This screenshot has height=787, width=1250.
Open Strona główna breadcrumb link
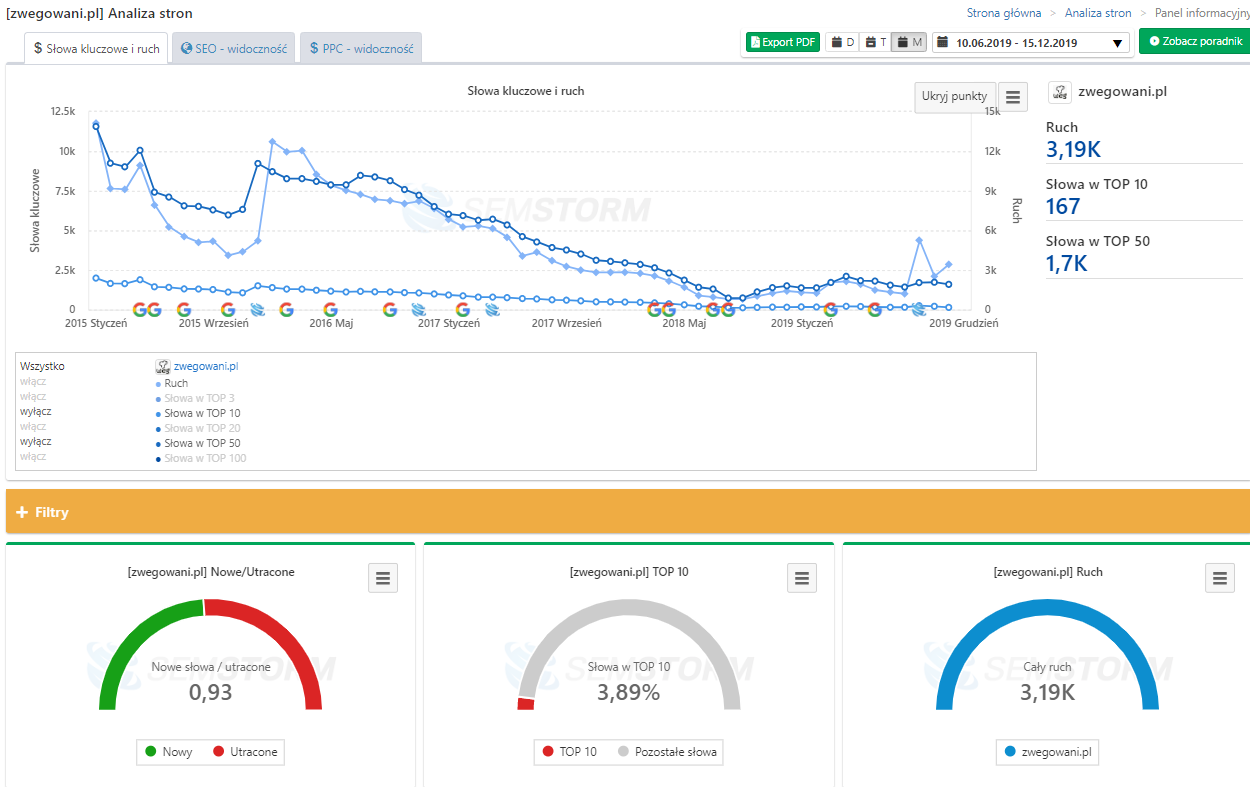[1003, 13]
